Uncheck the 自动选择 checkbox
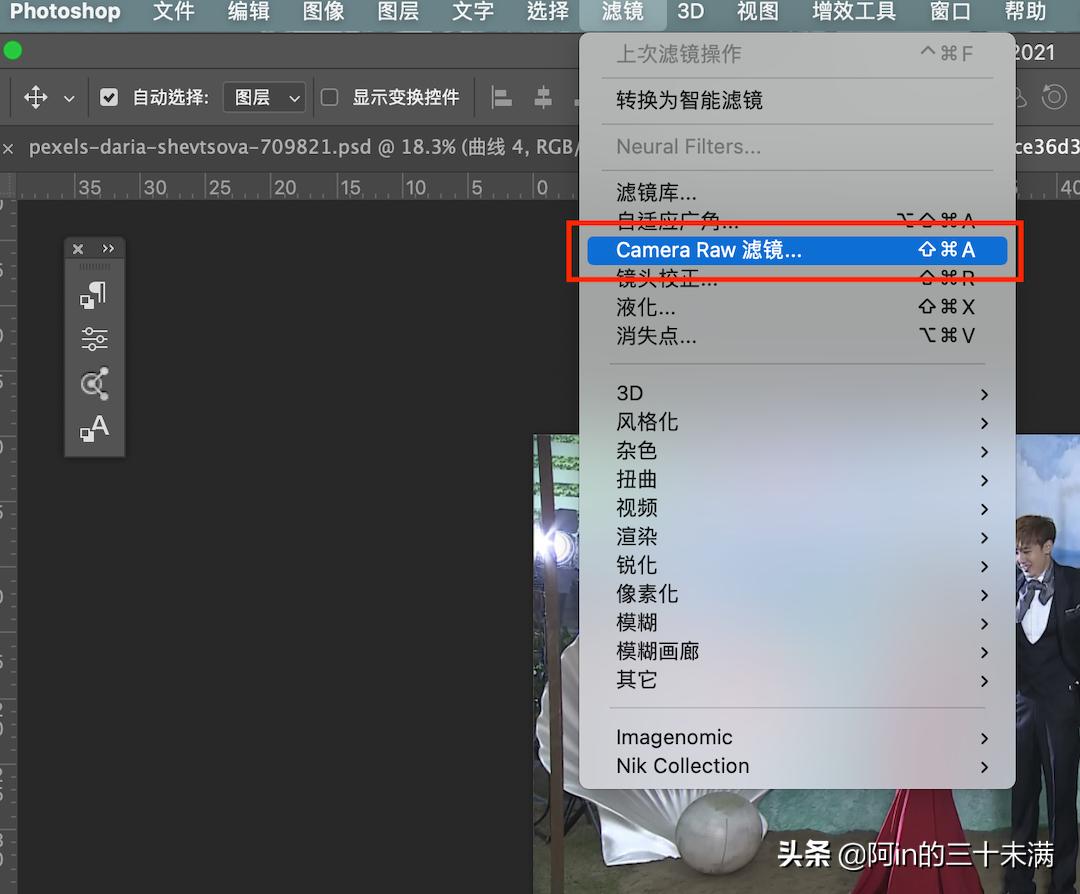Image resolution: width=1080 pixels, height=894 pixels. (x=109, y=96)
